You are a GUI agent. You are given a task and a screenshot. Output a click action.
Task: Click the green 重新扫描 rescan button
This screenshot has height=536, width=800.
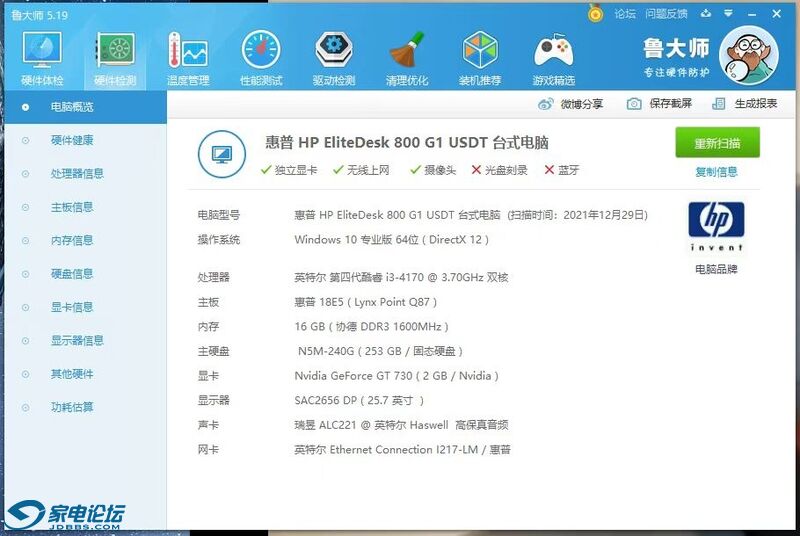tap(717, 143)
